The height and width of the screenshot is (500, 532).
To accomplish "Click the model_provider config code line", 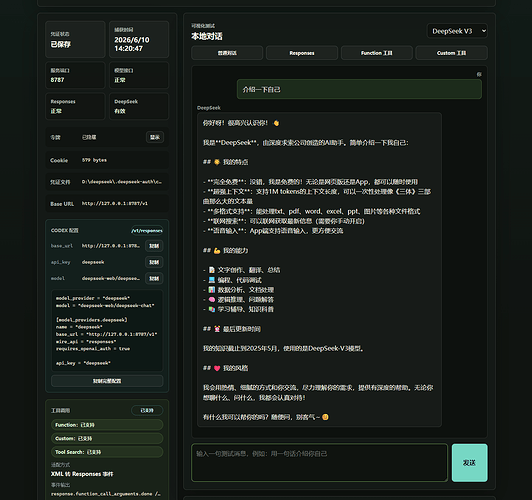I will [93, 298].
